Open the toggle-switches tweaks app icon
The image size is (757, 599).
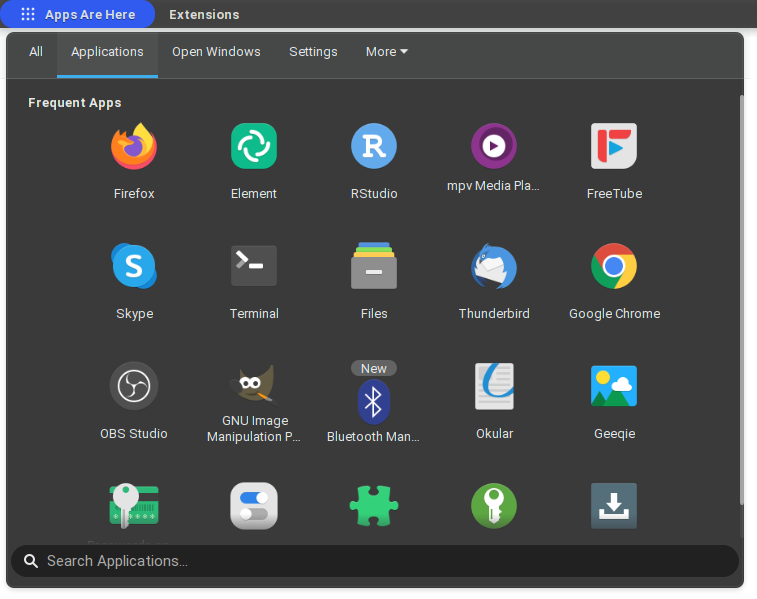[x=254, y=505]
